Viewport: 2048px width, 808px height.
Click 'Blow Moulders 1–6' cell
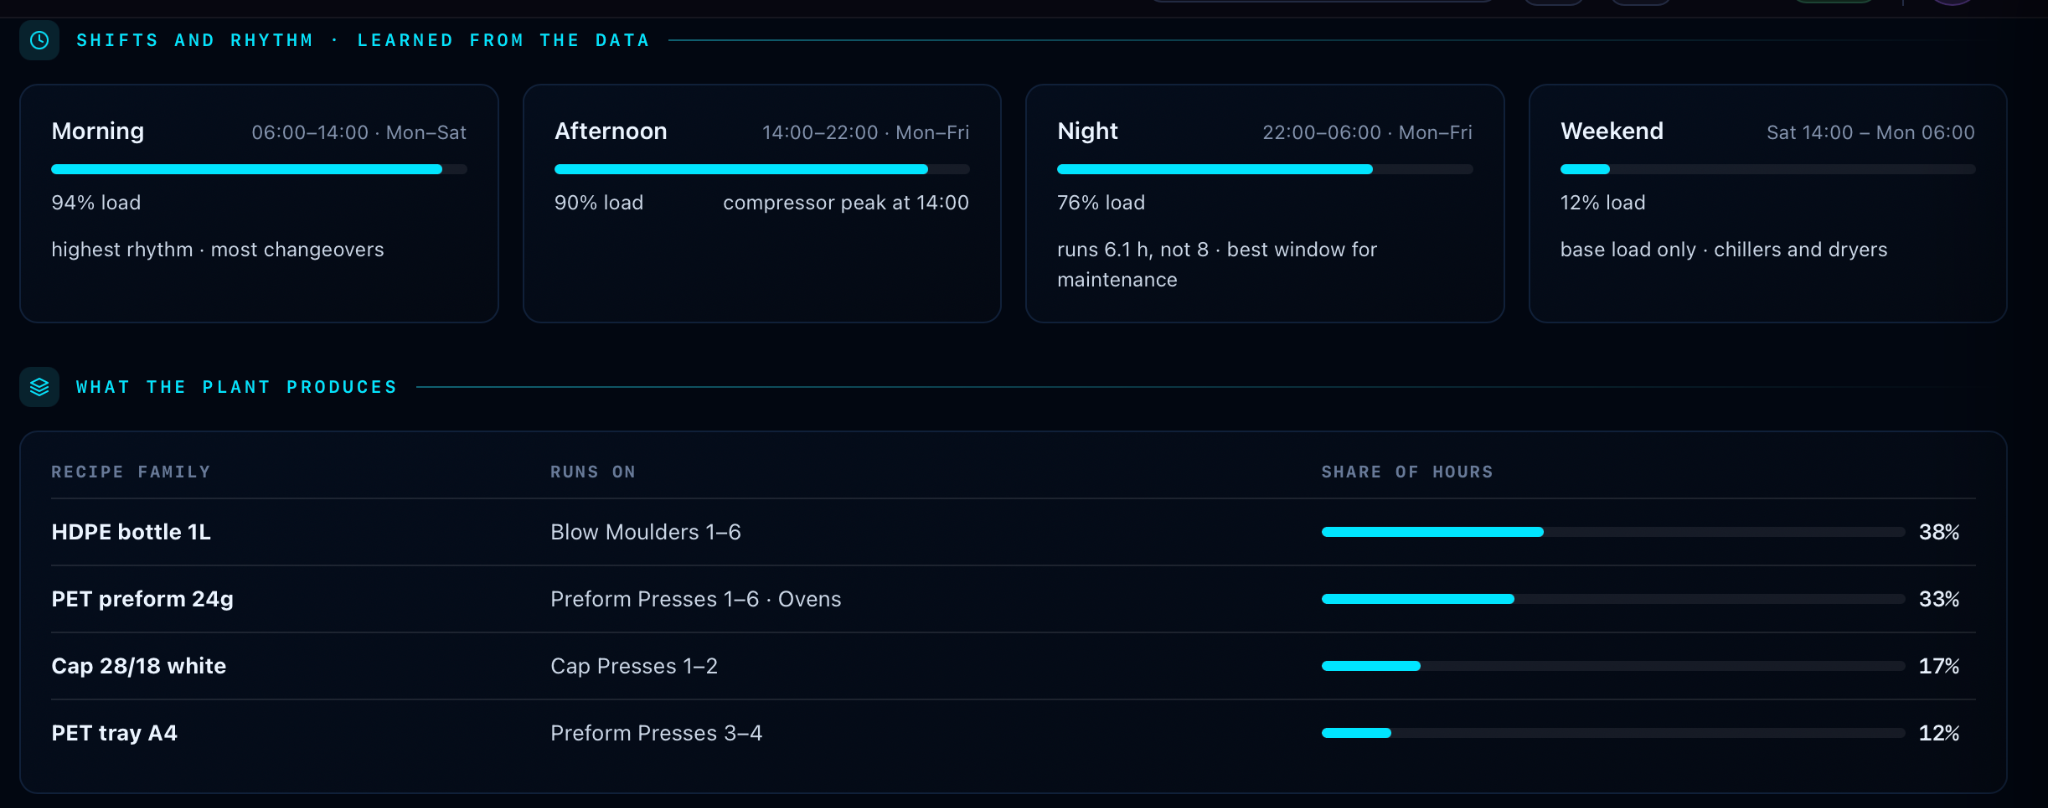pyautogui.click(x=646, y=532)
